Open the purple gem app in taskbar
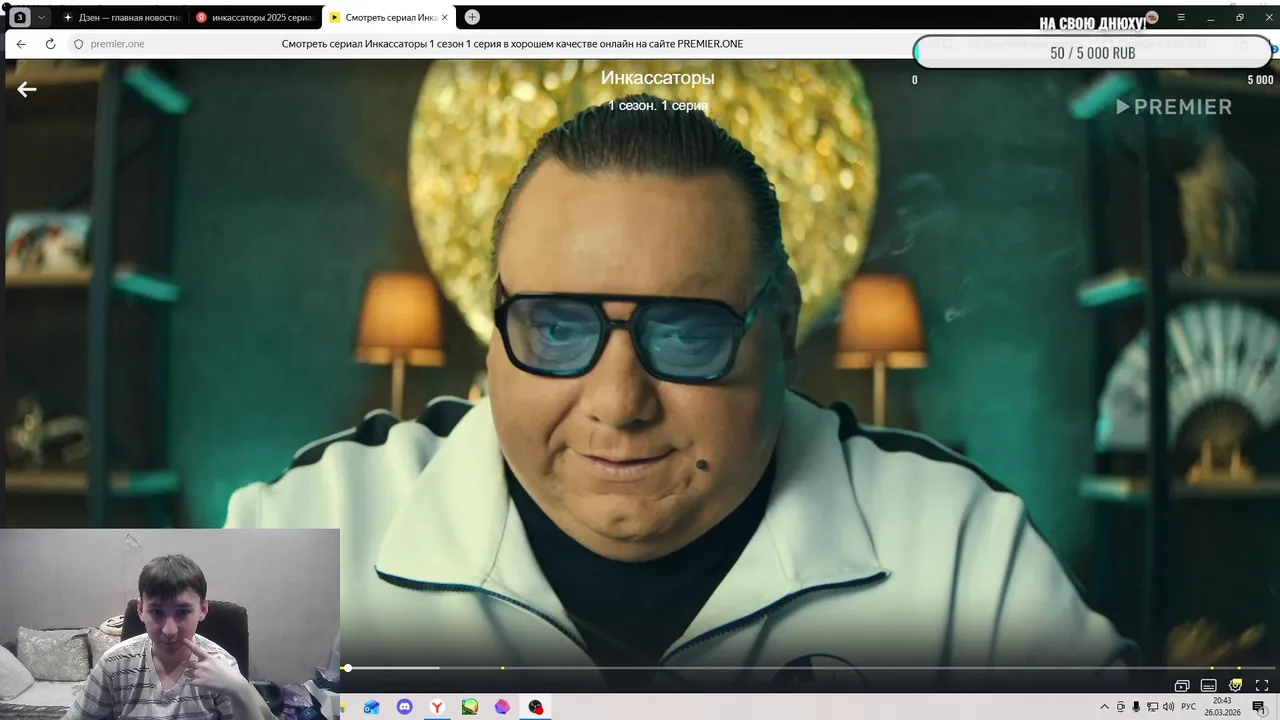Image resolution: width=1280 pixels, height=720 pixels. tap(503, 707)
